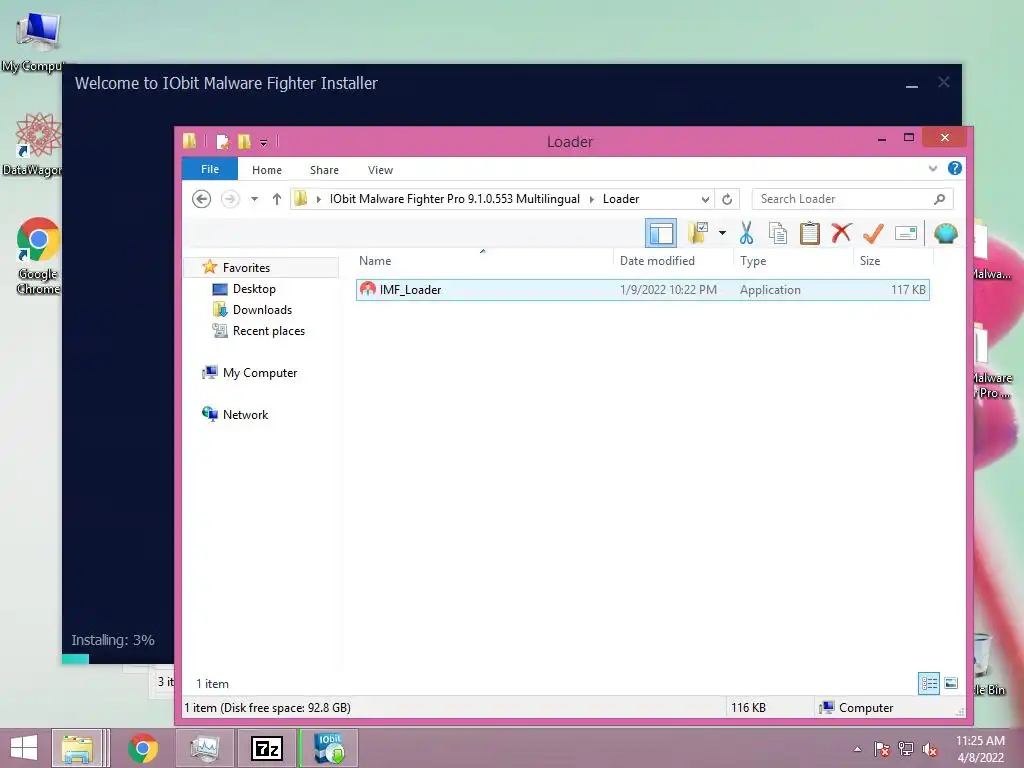Image resolution: width=1024 pixels, height=768 pixels.
Task: Minimize the IObit Malware Fighter Installer window
Action: [x=912, y=84]
